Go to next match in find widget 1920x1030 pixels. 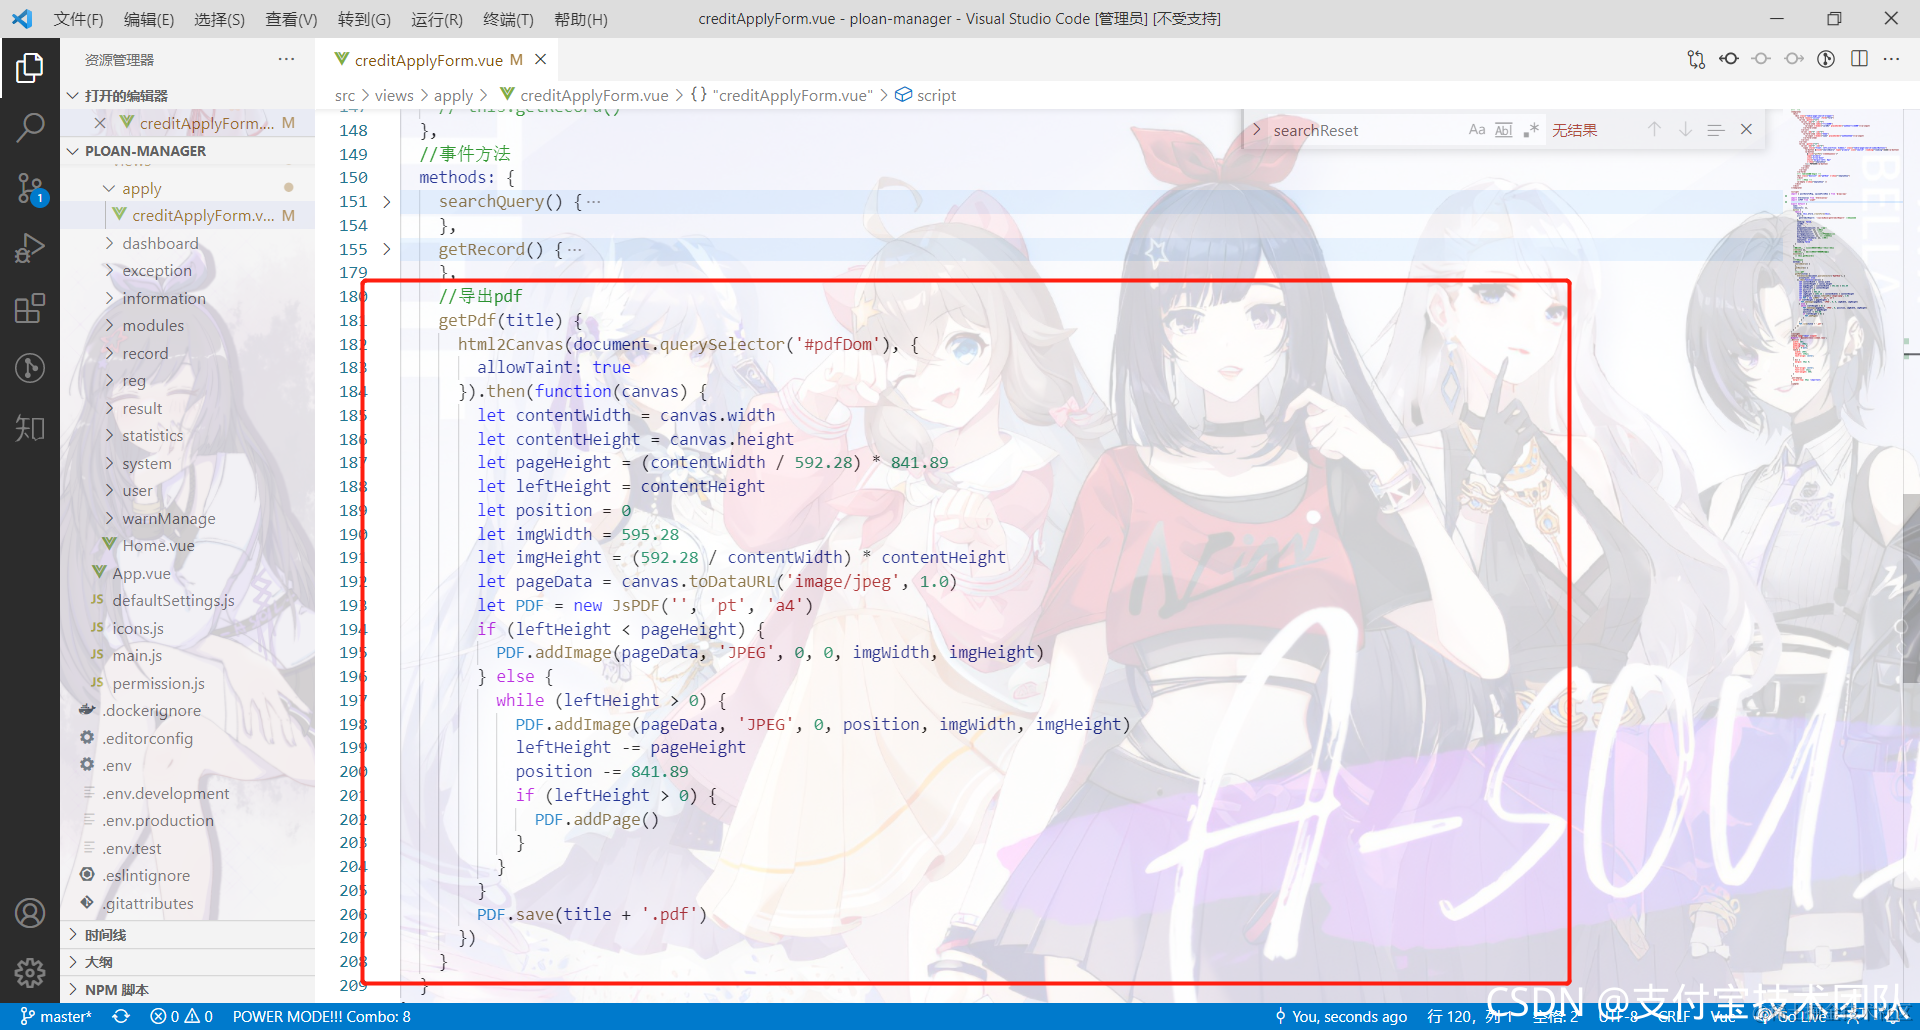coord(1685,130)
